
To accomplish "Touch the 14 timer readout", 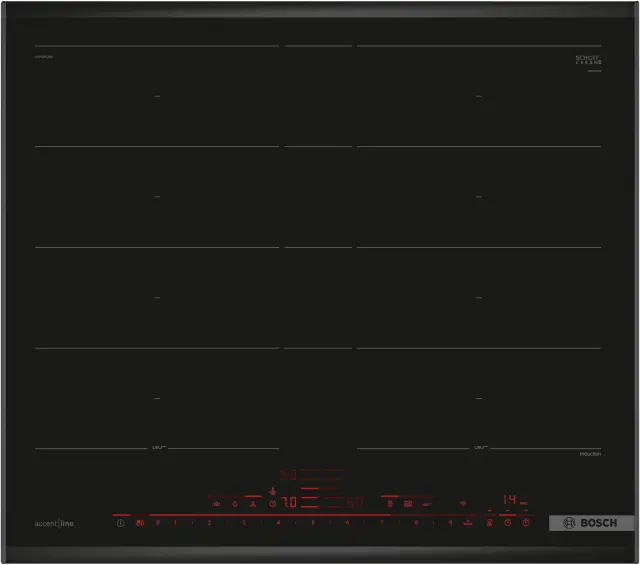I will click(509, 499).
